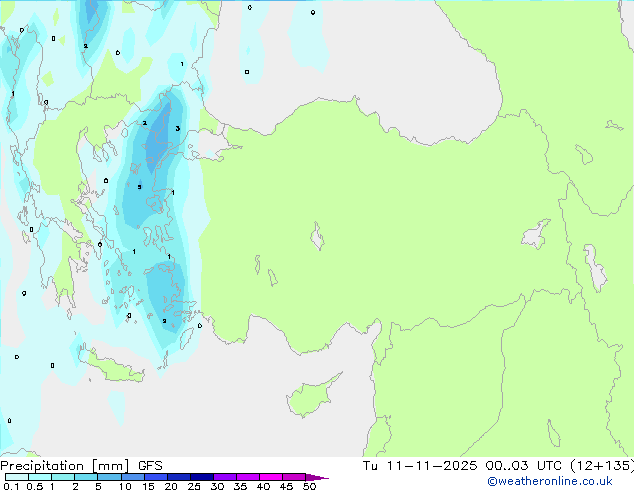Screen dimensions: 634x490
Task: Click the '25' legend scale label
Action: pyautogui.click(x=194, y=486)
